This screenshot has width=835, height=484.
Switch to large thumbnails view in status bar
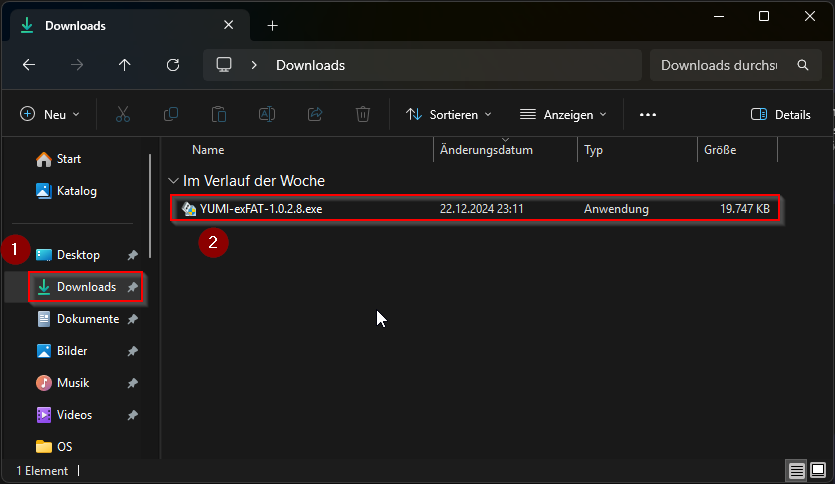[818, 471]
